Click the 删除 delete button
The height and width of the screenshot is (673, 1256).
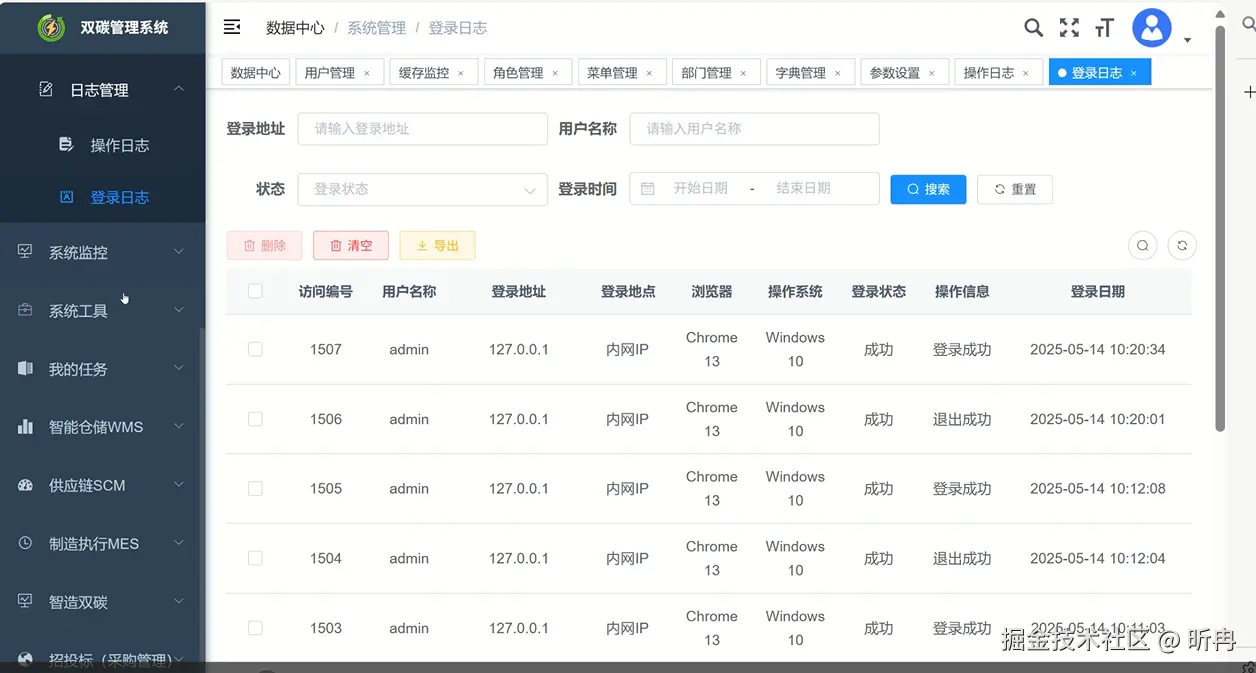click(265, 245)
